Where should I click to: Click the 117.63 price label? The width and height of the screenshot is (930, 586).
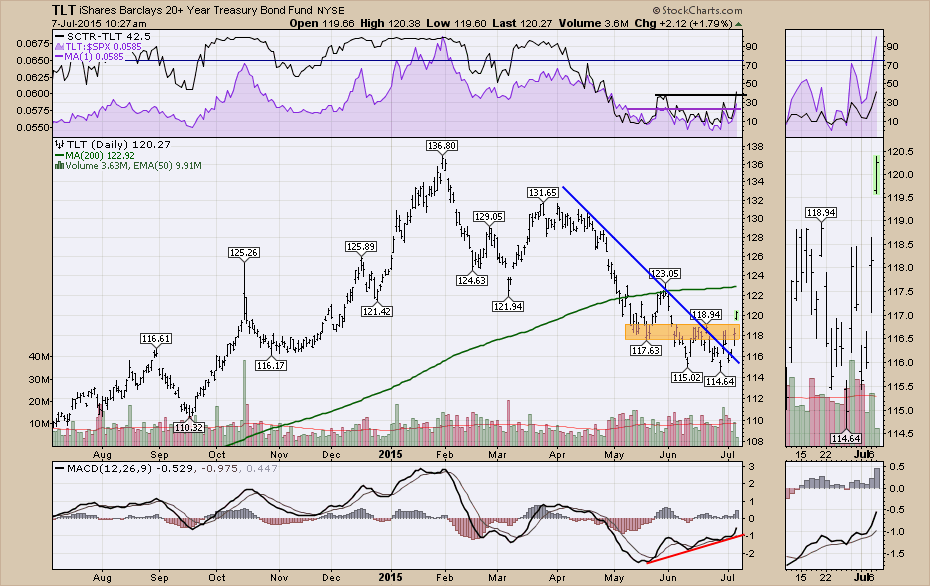point(646,351)
